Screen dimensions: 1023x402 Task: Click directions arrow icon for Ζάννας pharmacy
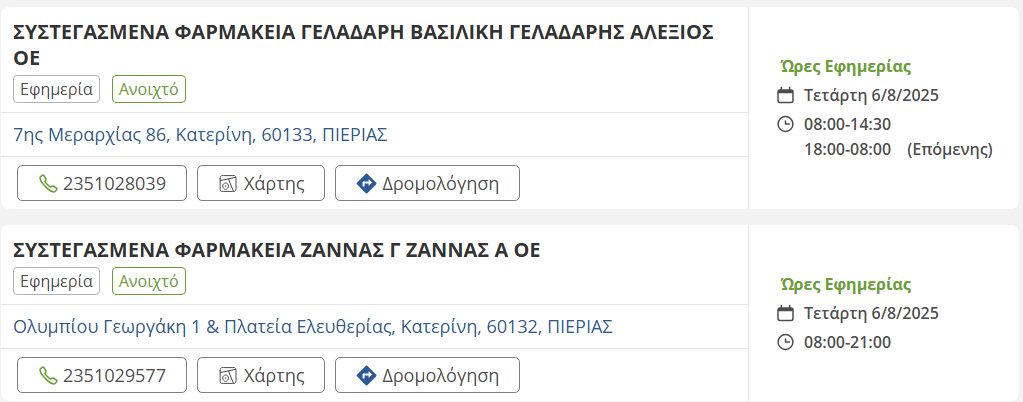(366, 376)
